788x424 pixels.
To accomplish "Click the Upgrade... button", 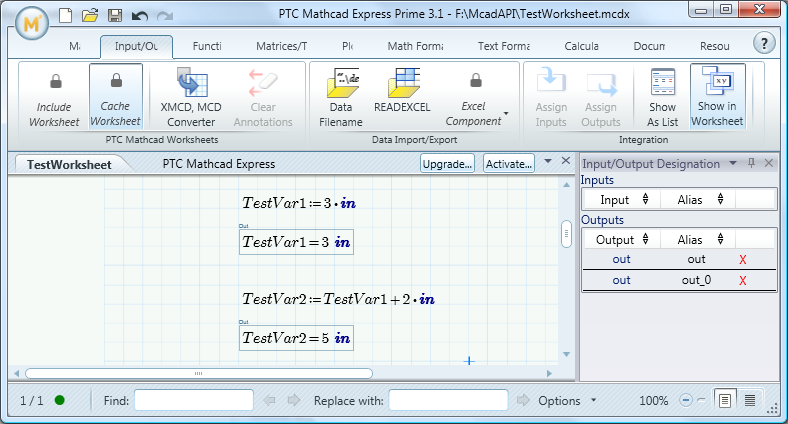I will 447,164.
